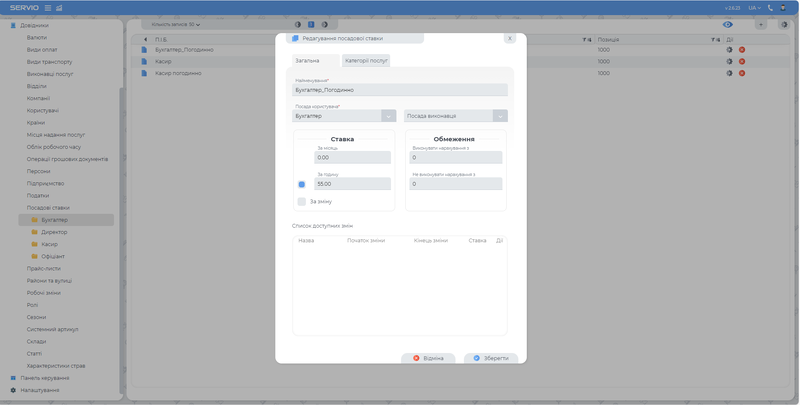The height and width of the screenshot is (405, 800).
Task: Select the За годину rate radio option
Action: pyautogui.click(x=302, y=184)
